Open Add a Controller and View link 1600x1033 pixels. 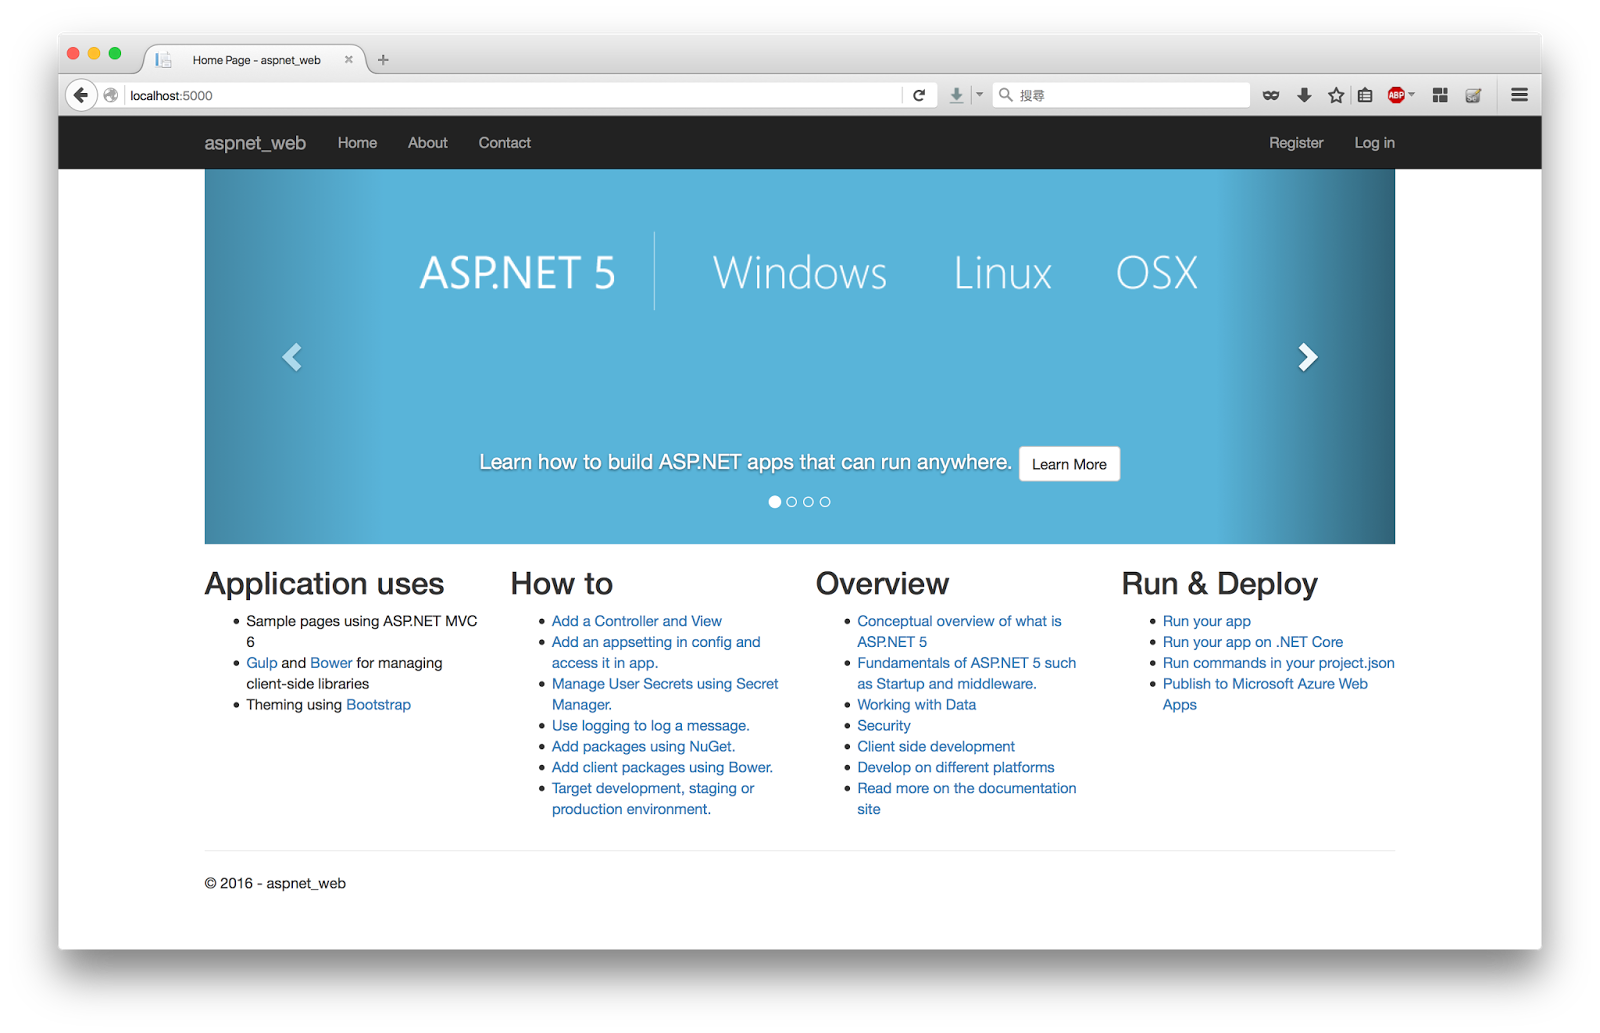(x=637, y=621)
